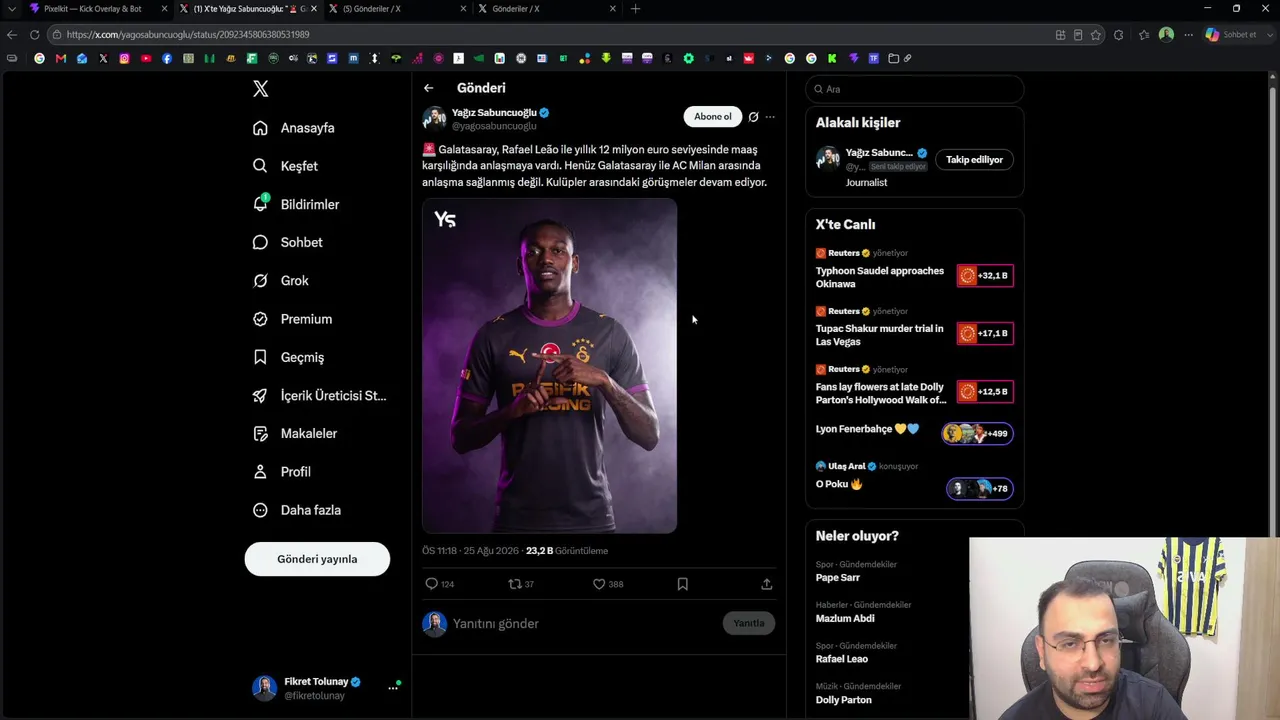Reload the page
This screenshot has width=1280, height=720.
(34, 35)
